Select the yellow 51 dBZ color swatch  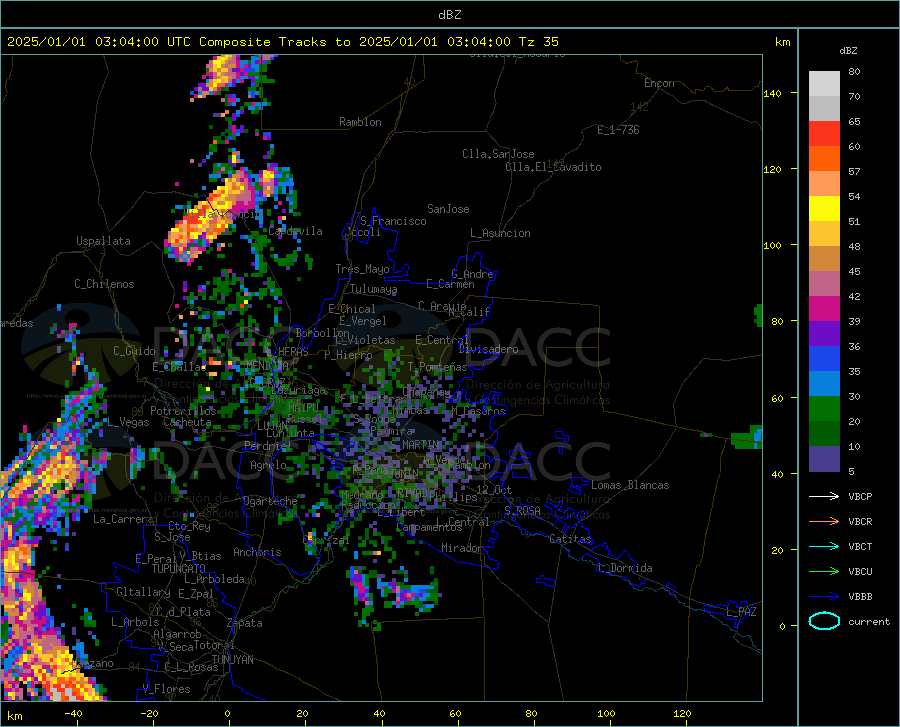[x=824, y=209]
